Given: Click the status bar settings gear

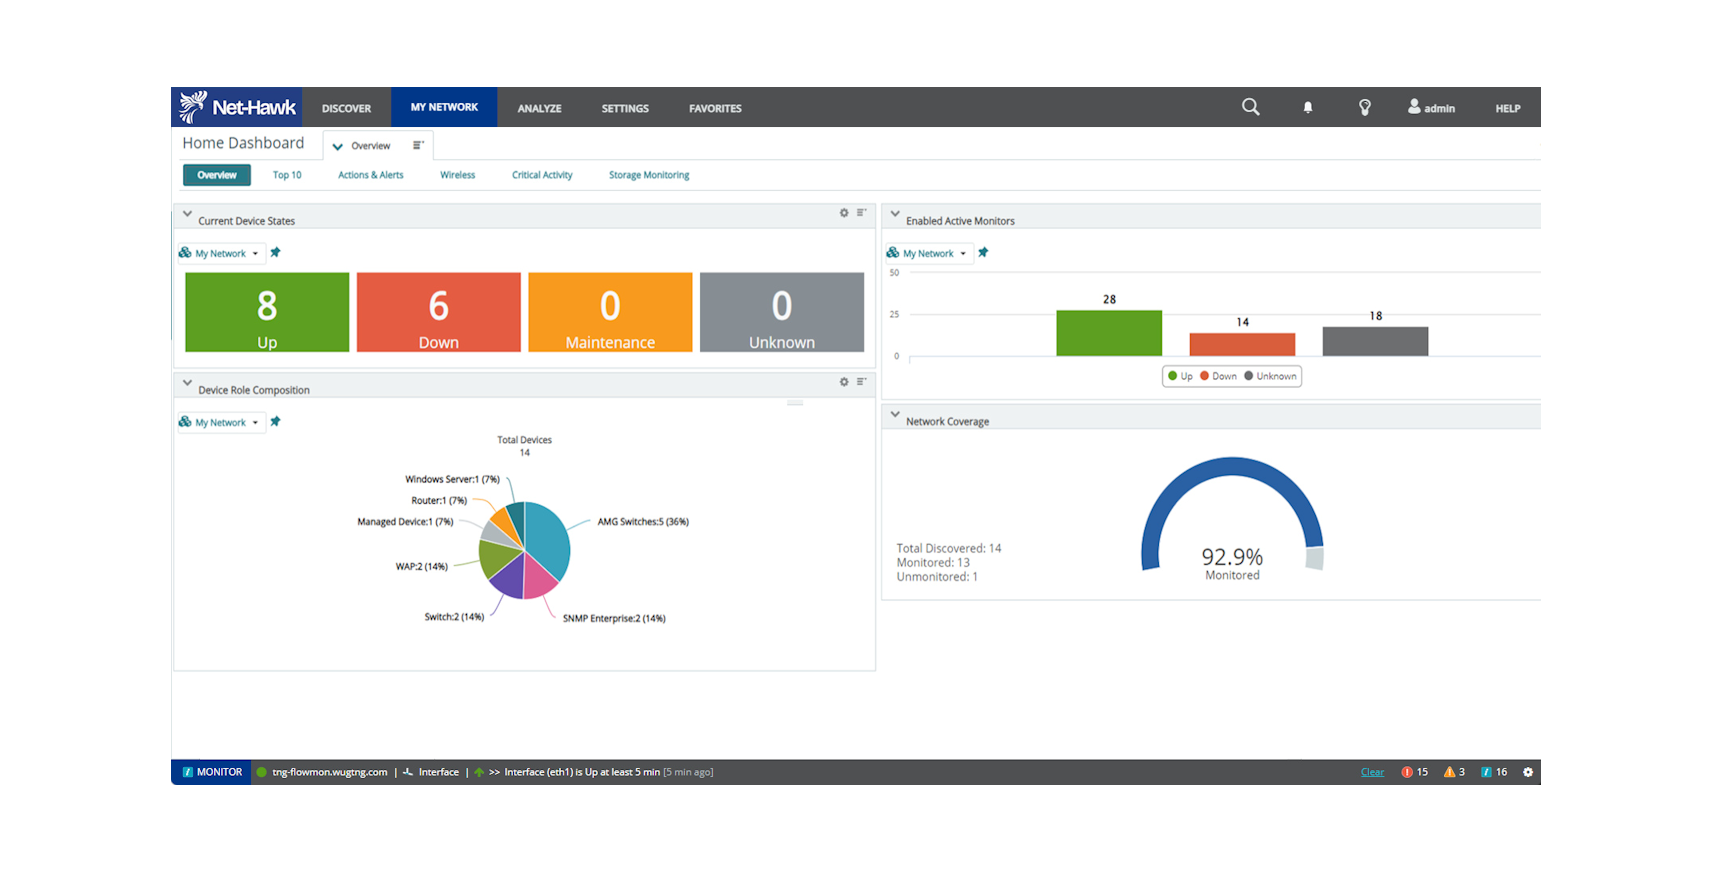Looking at the screenshot, I should pyautogui.click(x=1527, y=772).
